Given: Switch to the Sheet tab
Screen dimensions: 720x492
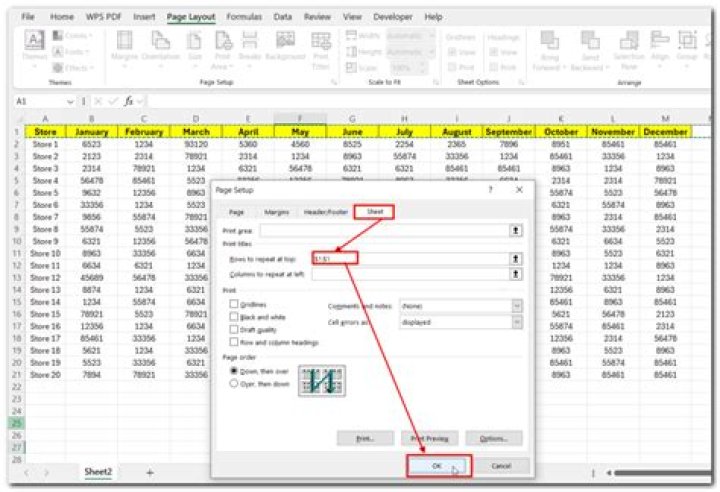Looking at the screenshot, I should (375, 212).
